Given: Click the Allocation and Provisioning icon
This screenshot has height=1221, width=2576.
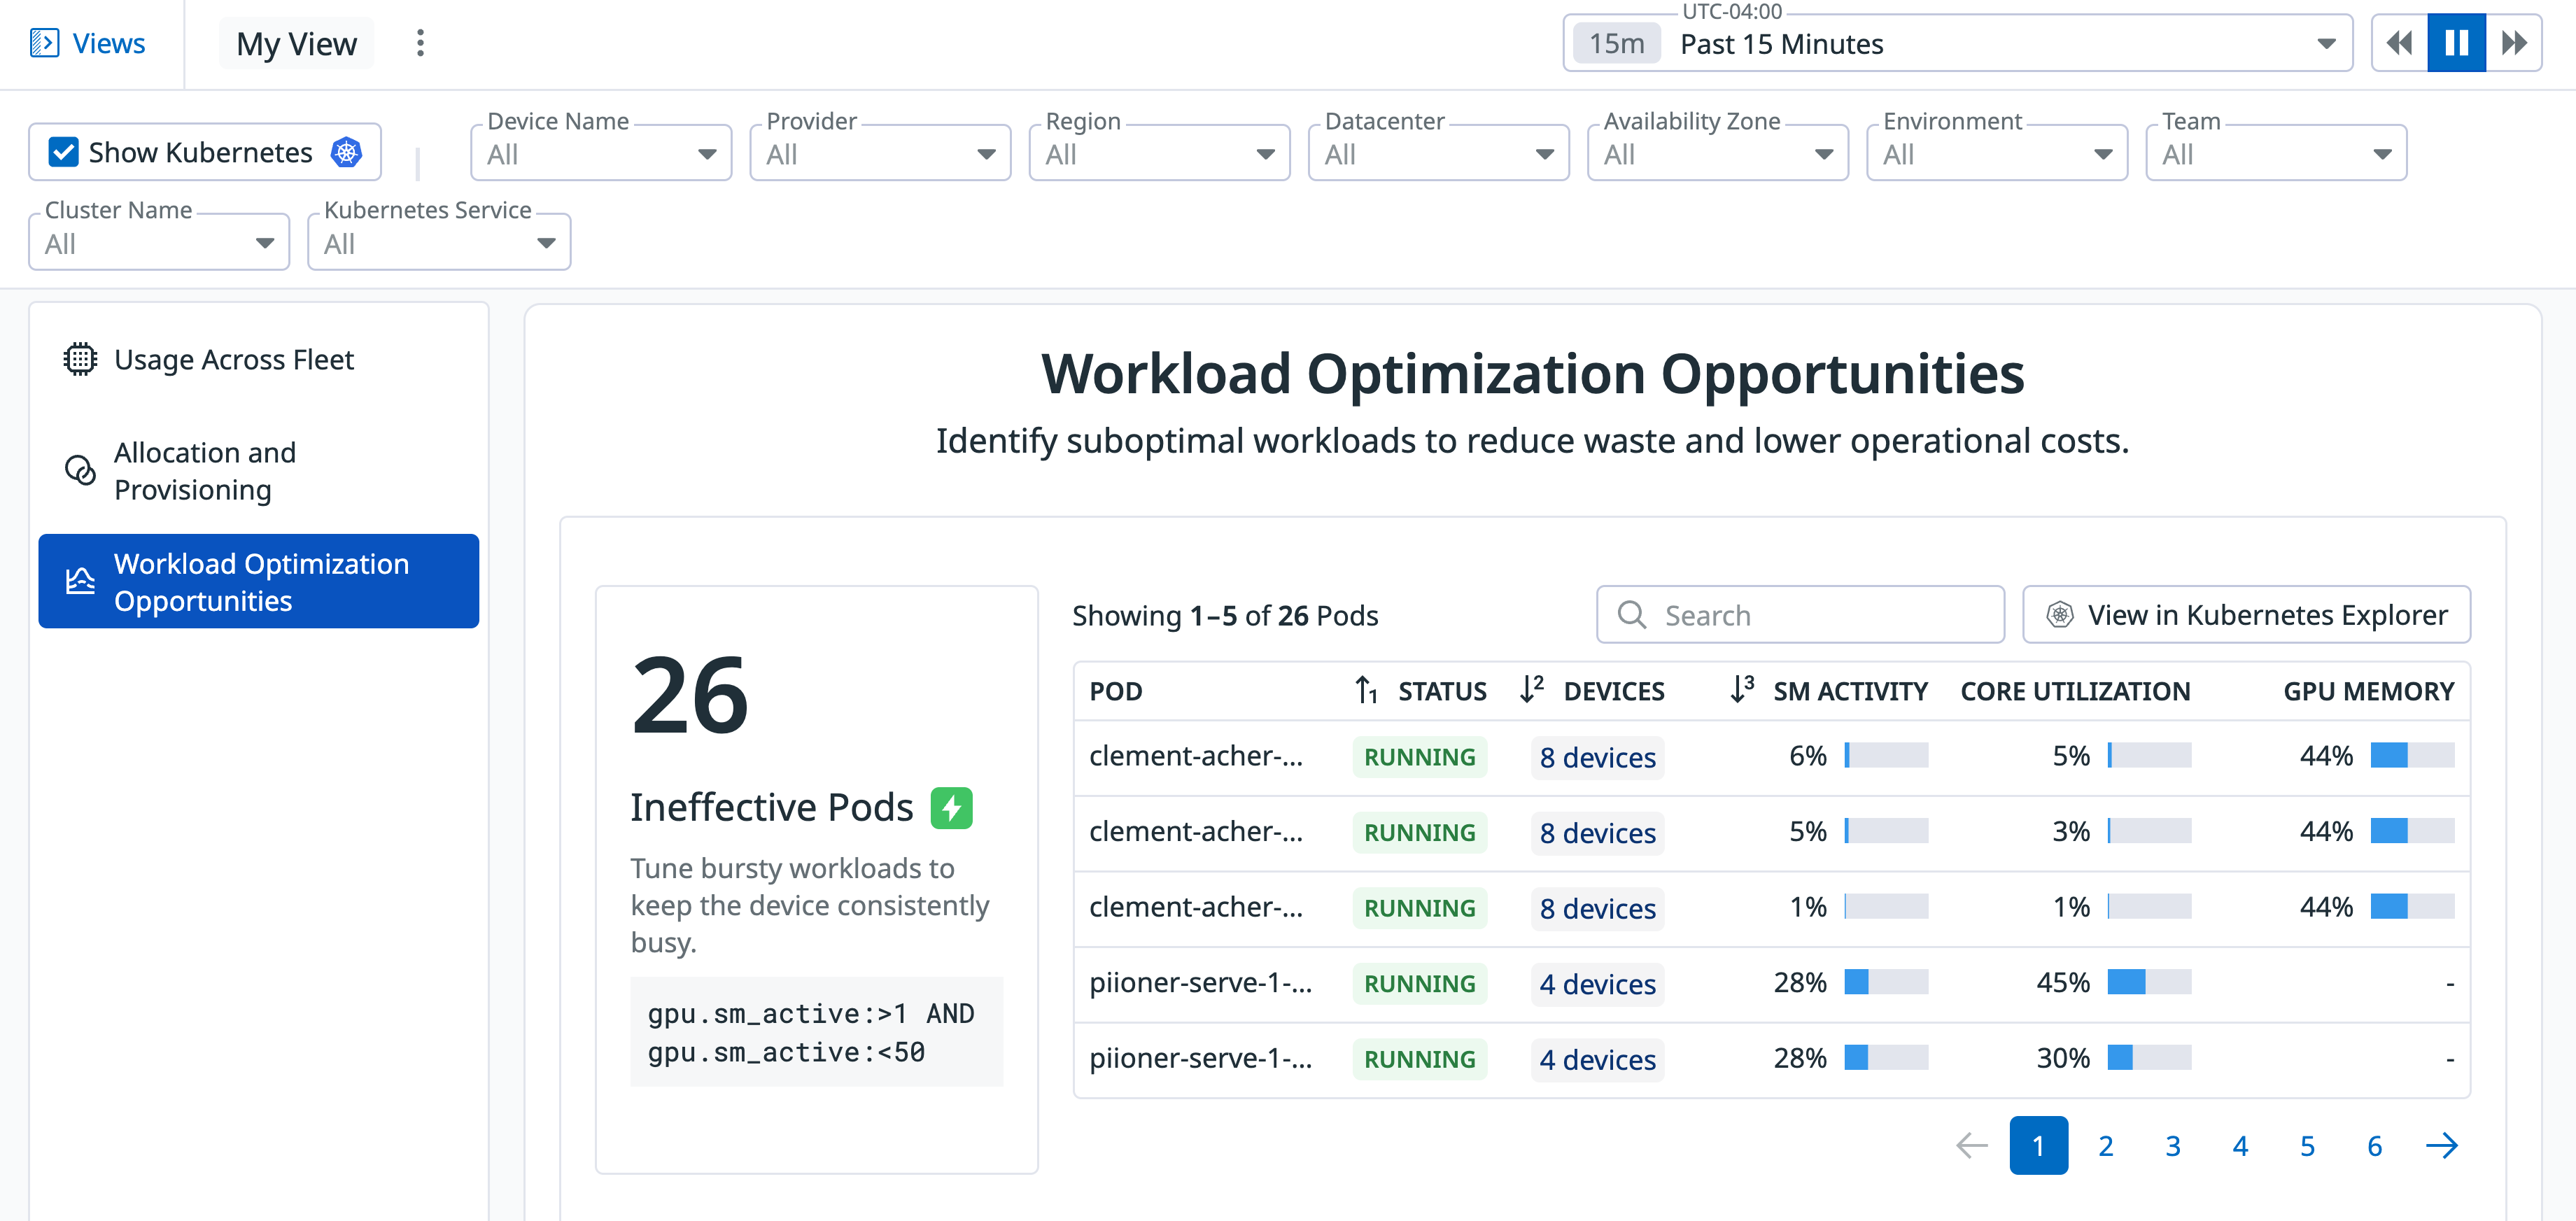Looking at the screenshot, I should pyautogui.click(x=81, y=470).
